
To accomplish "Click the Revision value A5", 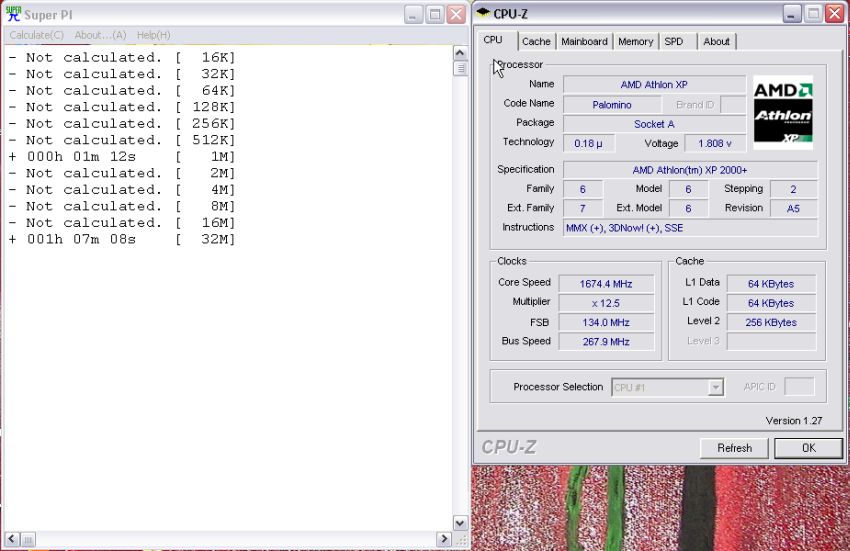I will [793, 208].
